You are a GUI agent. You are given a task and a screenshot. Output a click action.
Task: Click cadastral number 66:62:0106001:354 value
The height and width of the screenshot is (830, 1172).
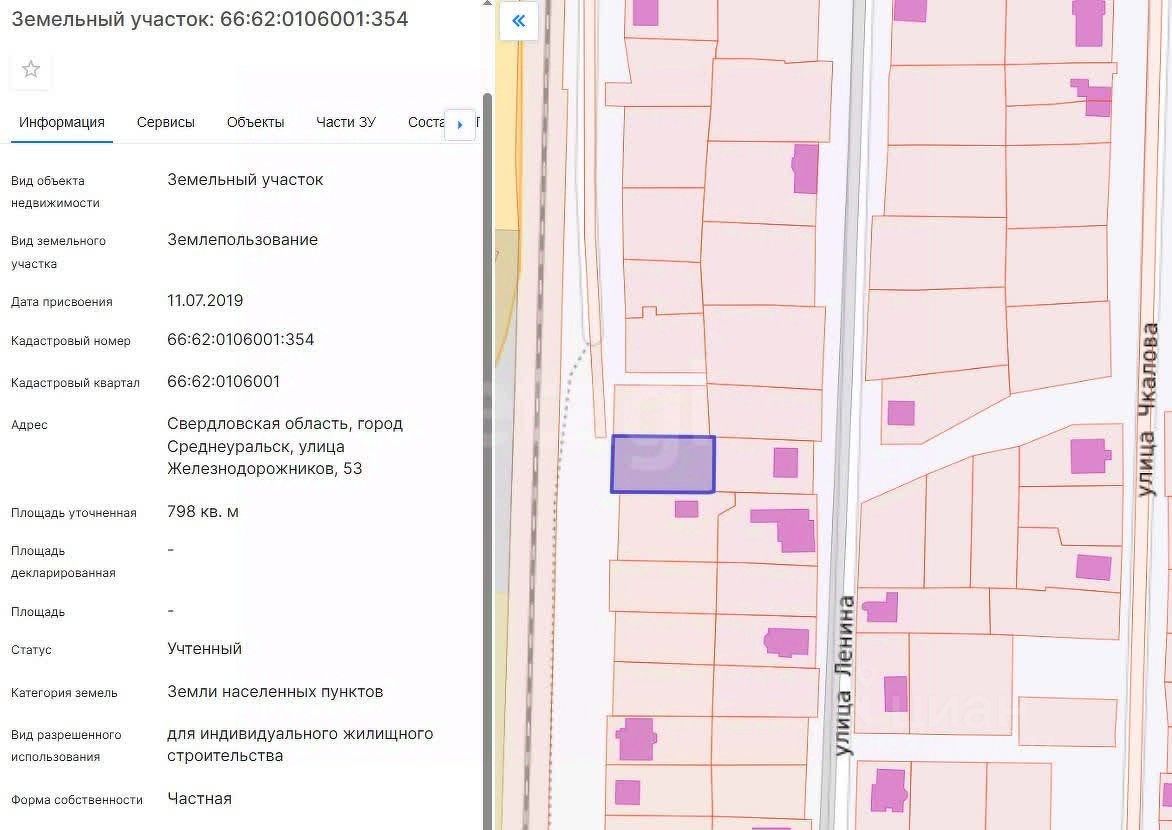[241, 339]
